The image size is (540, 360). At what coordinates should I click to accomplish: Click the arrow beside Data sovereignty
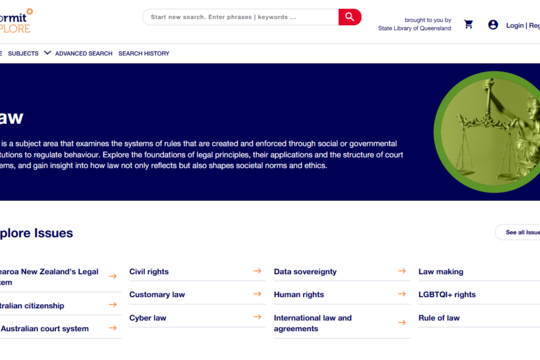tap(402, 271)
